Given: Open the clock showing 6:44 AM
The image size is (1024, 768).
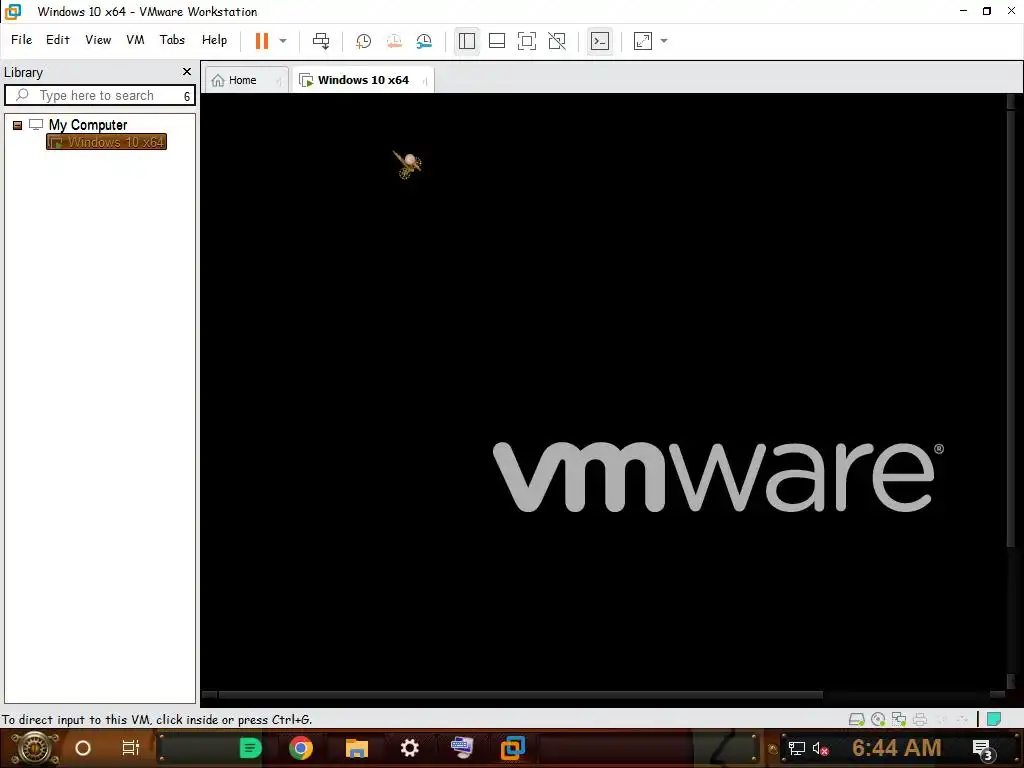Looking at the screenshot, I should tap(897, 748).
